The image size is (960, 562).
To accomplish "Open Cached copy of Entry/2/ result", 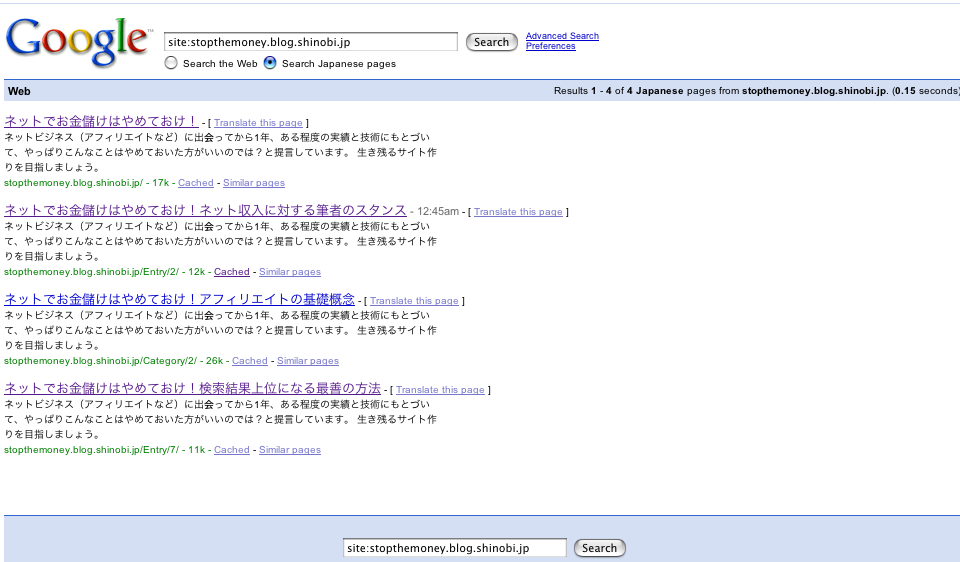I will 232,271.
